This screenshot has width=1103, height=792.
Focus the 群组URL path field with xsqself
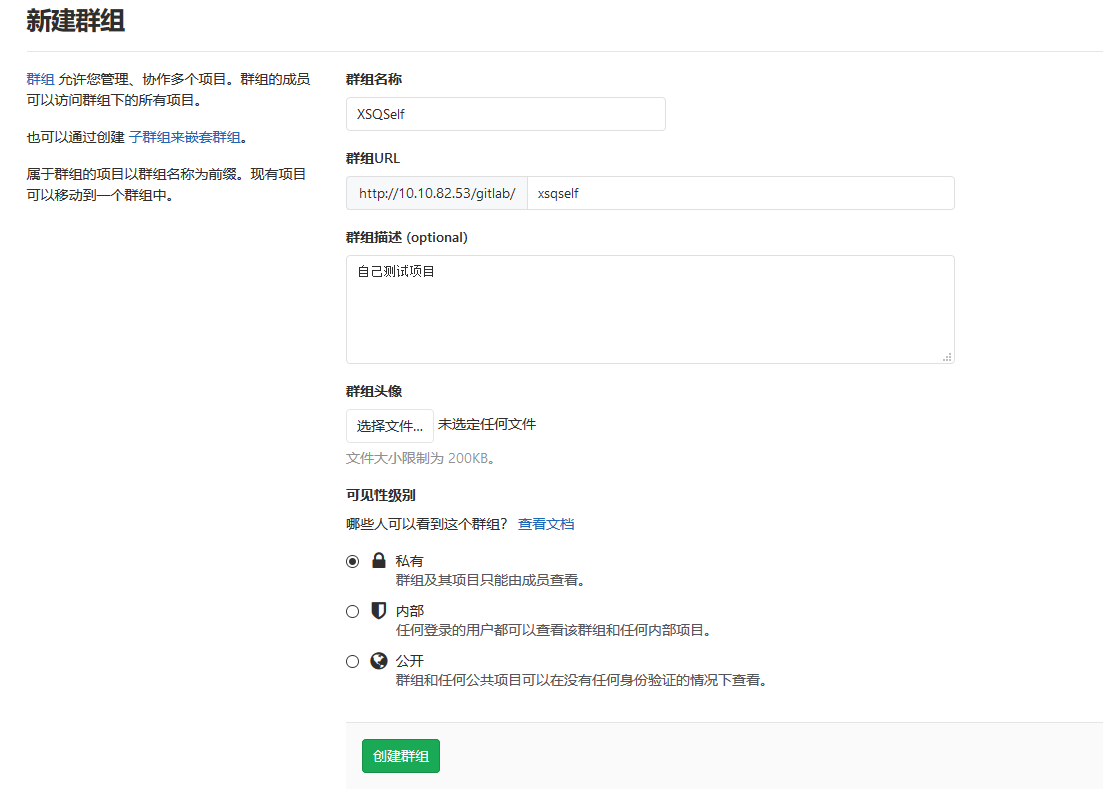[741, 193]
